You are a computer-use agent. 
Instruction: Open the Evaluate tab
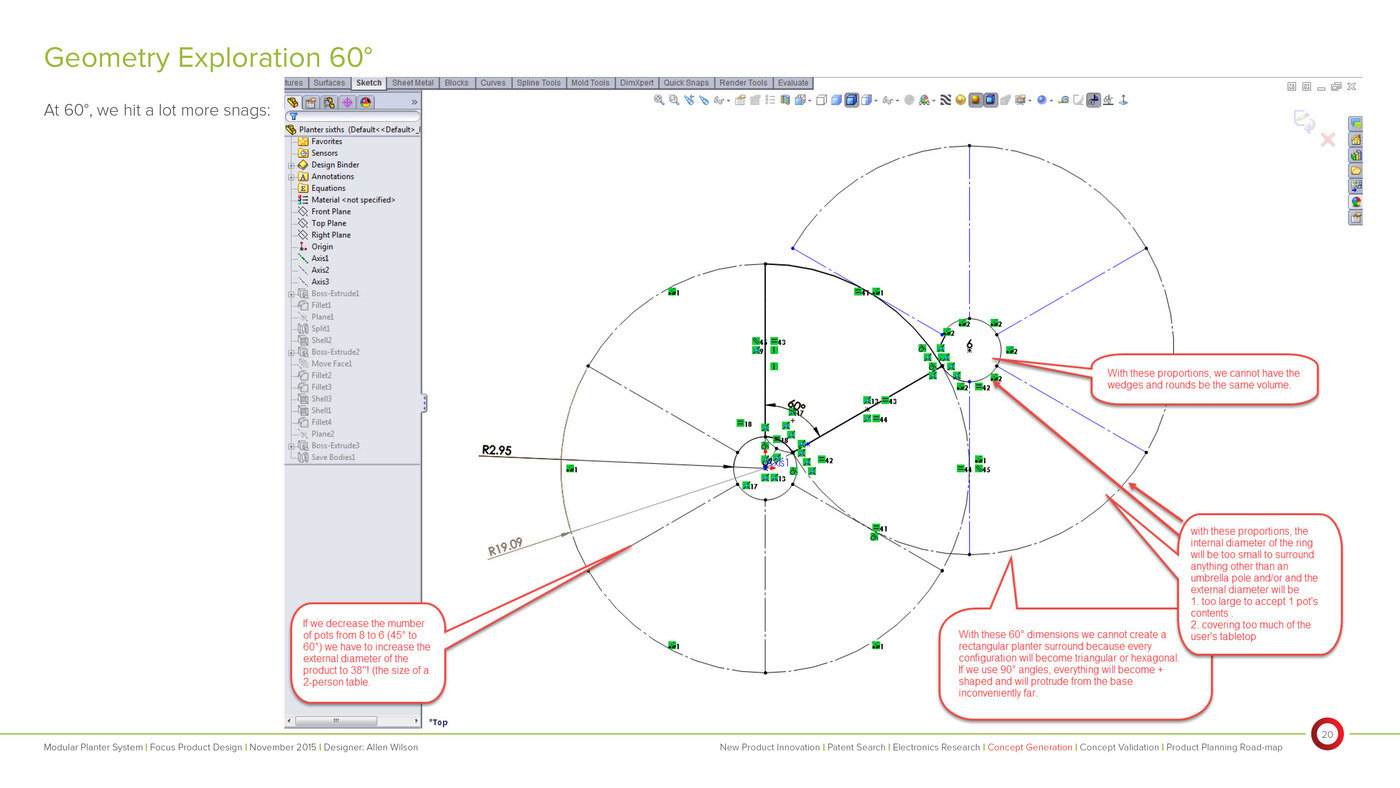(x=793, y=83)
